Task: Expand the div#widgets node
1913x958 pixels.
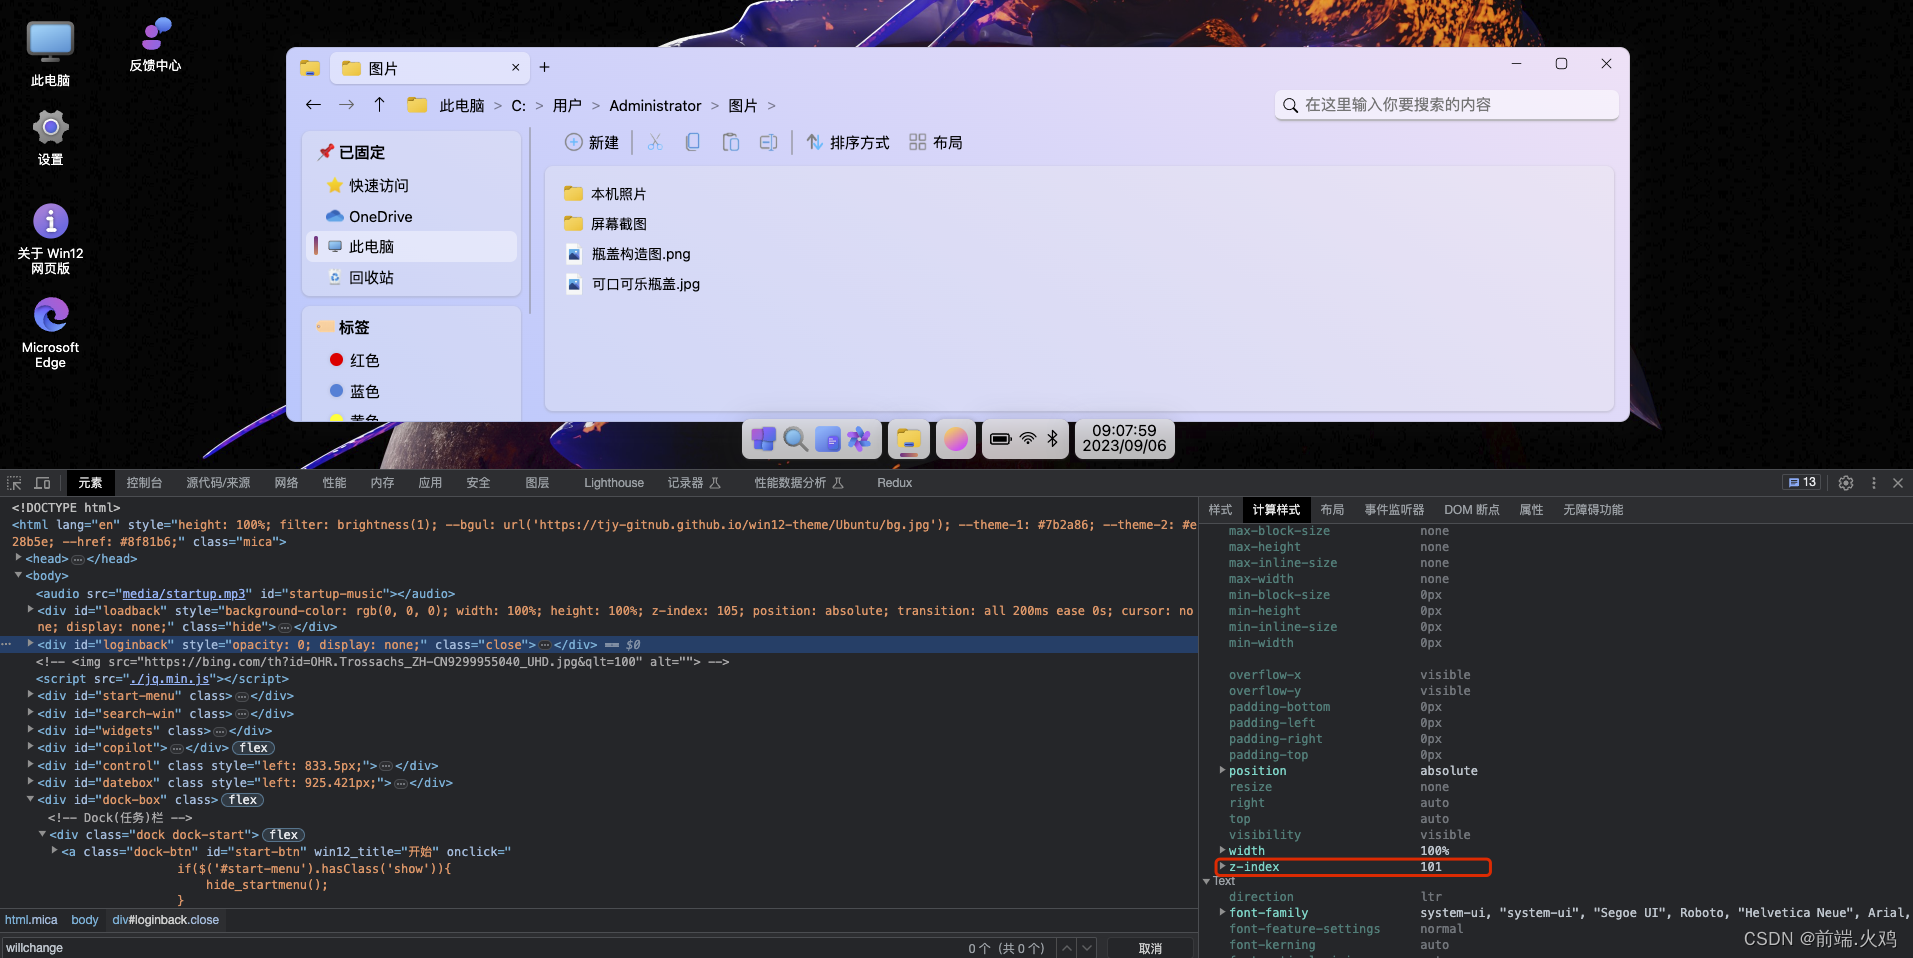Action: pyautogui.click(x=30, y=730)
